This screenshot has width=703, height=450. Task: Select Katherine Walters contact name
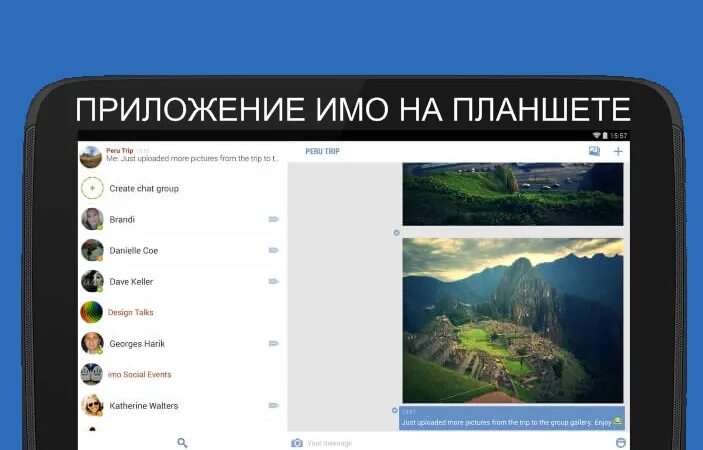[143, 406]
